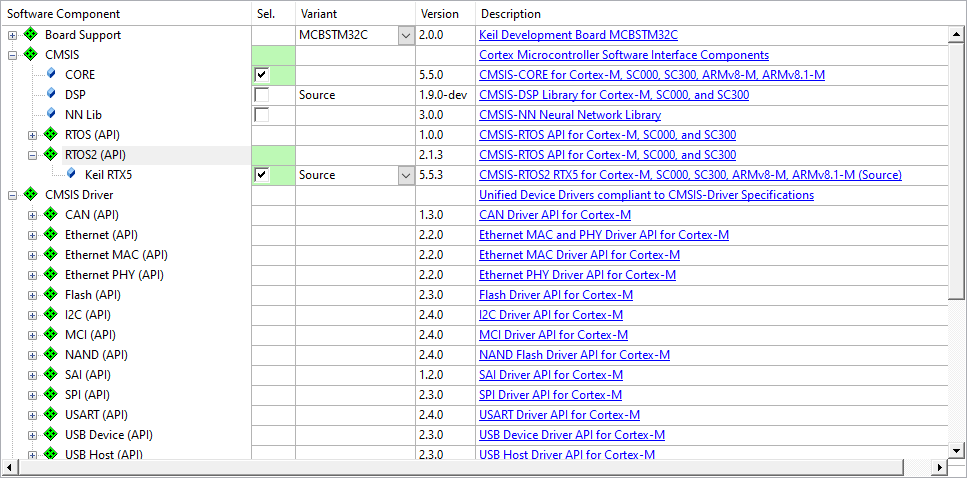Click the horizontal scrollbar right arrow
This screenshot has height=478, width=967.
pos(940,467)
